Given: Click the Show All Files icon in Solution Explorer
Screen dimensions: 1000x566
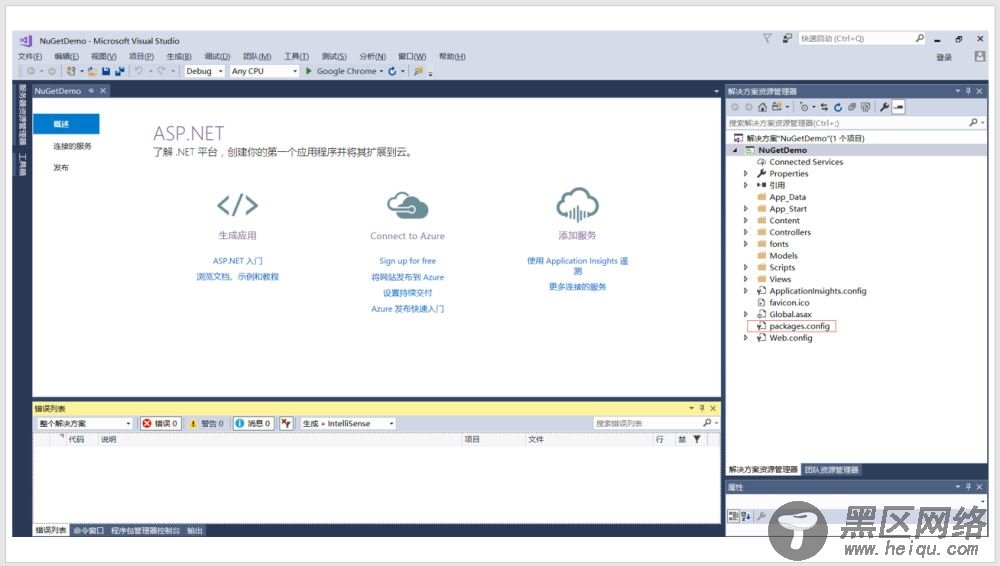Looking at the screenshot, I should tap(865, 107).
